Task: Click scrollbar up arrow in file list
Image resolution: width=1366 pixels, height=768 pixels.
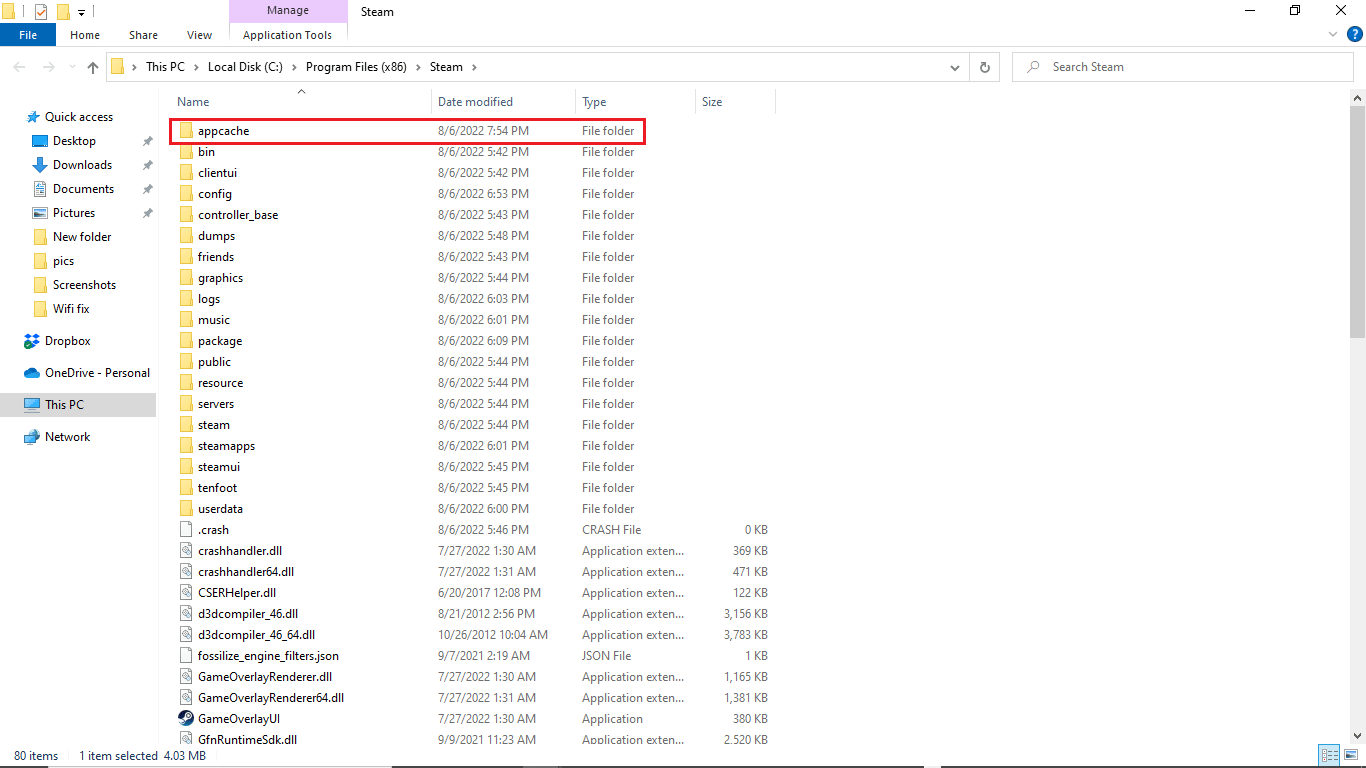Action: click(1357, 97)
